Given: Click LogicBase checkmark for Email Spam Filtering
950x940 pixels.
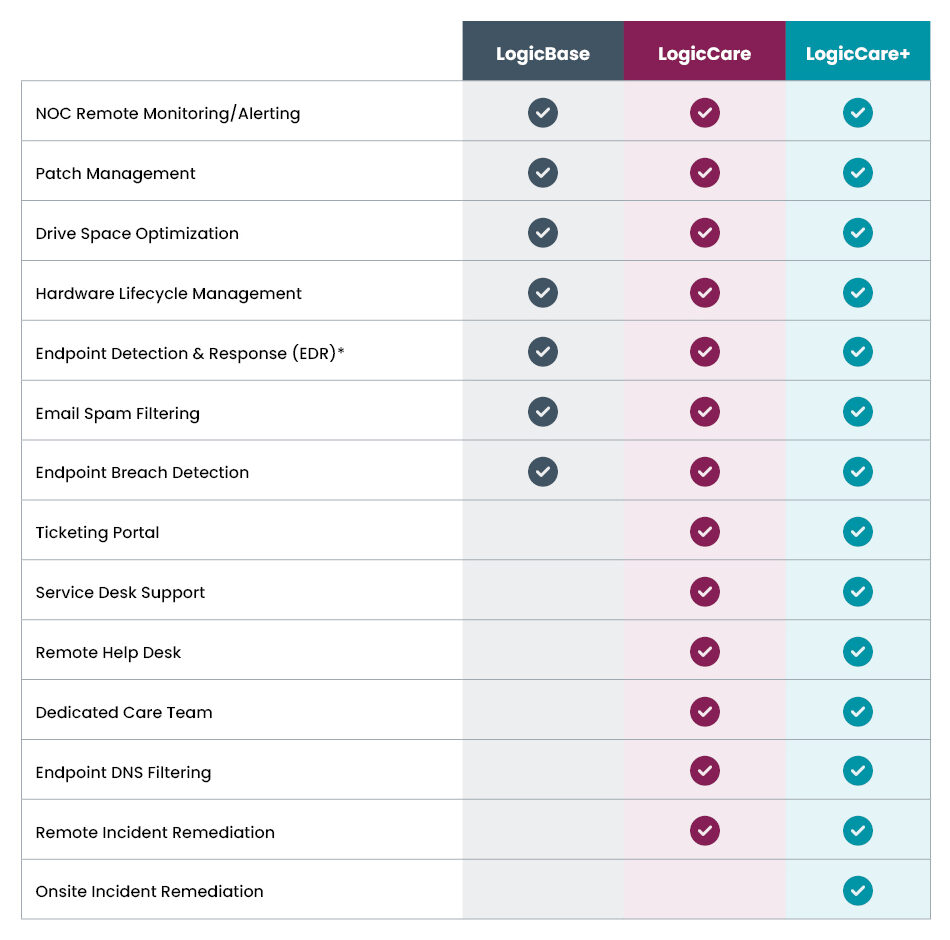Looking at the screenshot, I should 543,412.
